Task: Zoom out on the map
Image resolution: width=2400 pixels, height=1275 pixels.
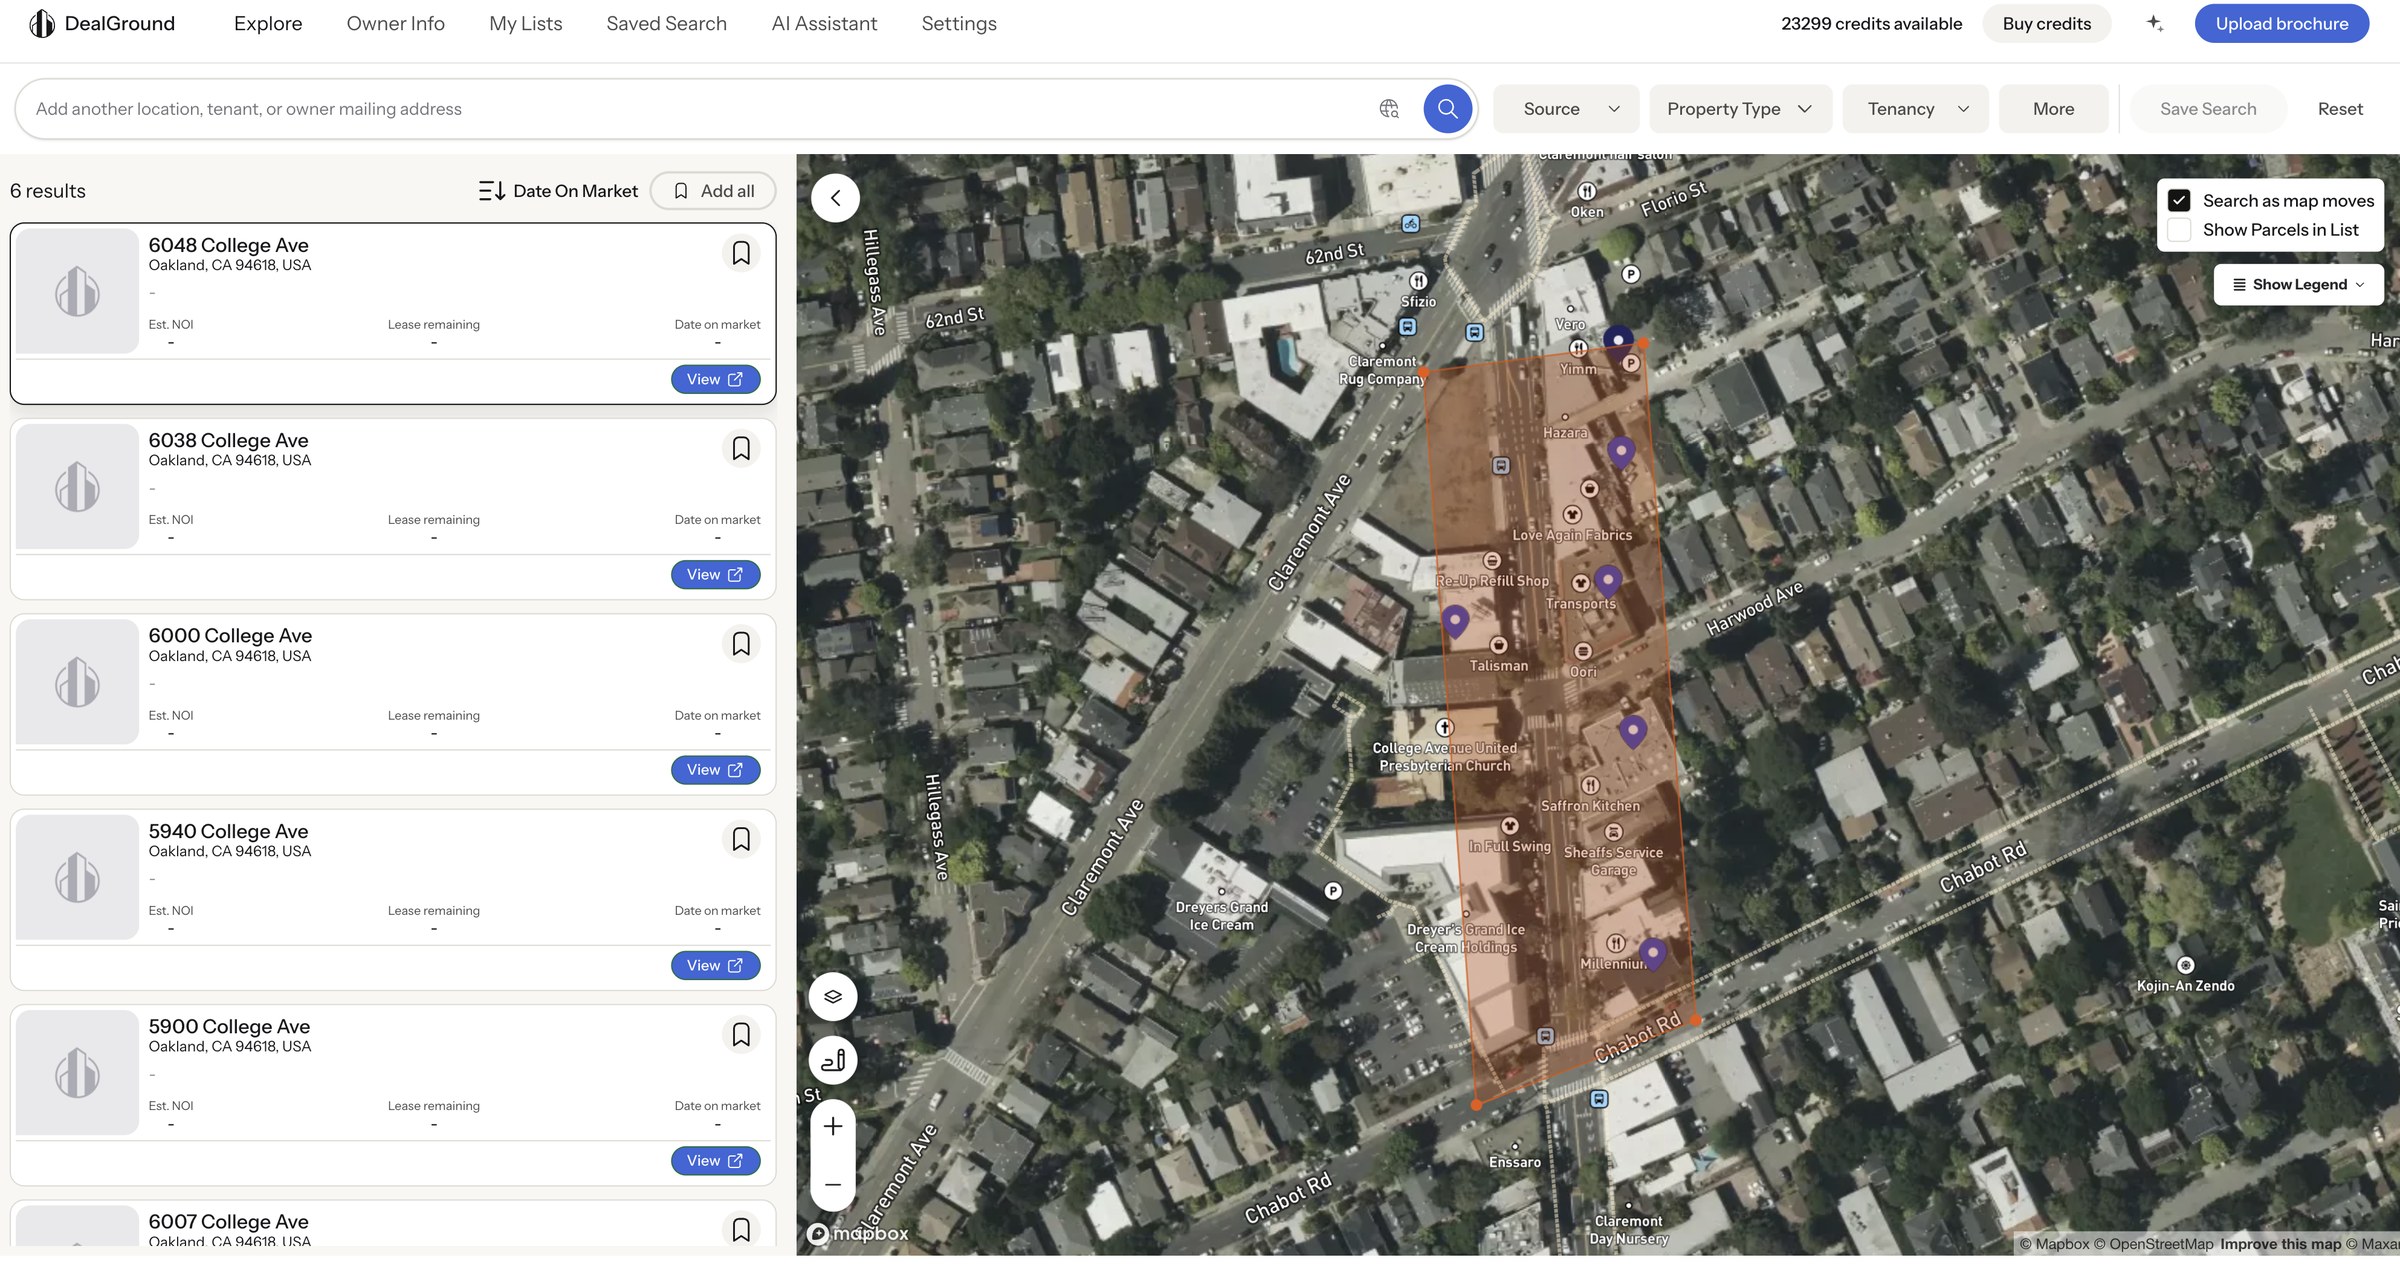Action: [833, 1184]
